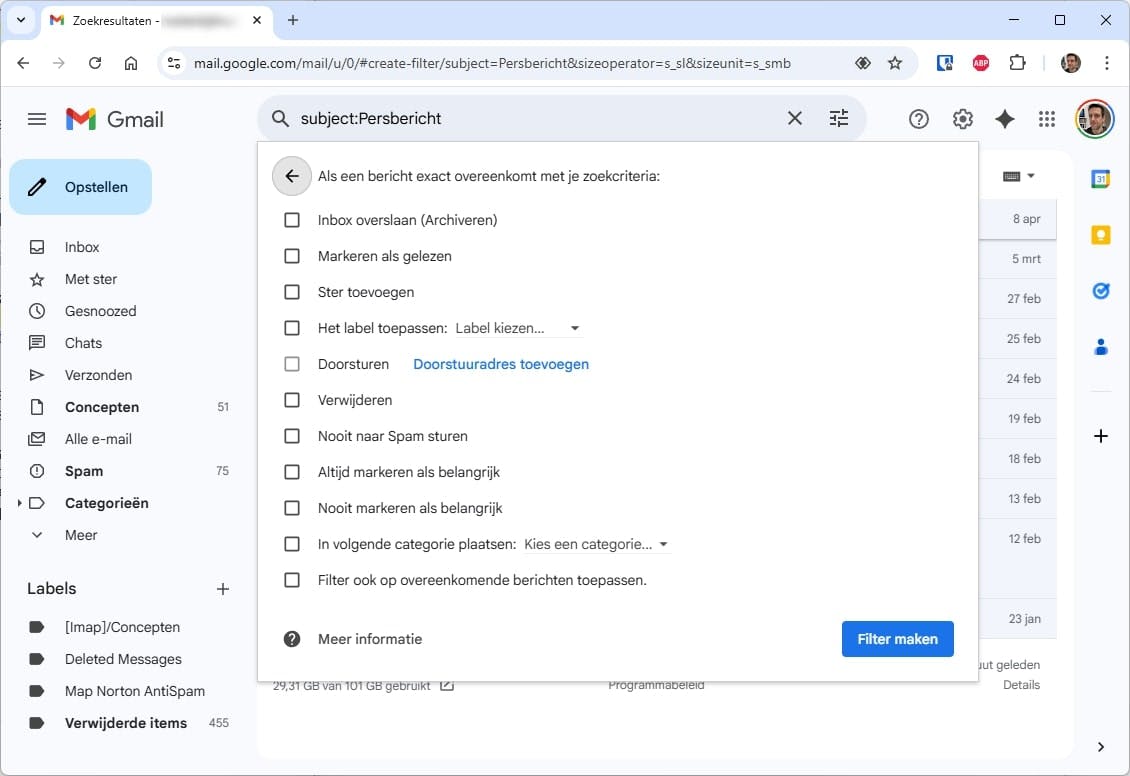Click the 'Filter maken' button

(897, 639)
